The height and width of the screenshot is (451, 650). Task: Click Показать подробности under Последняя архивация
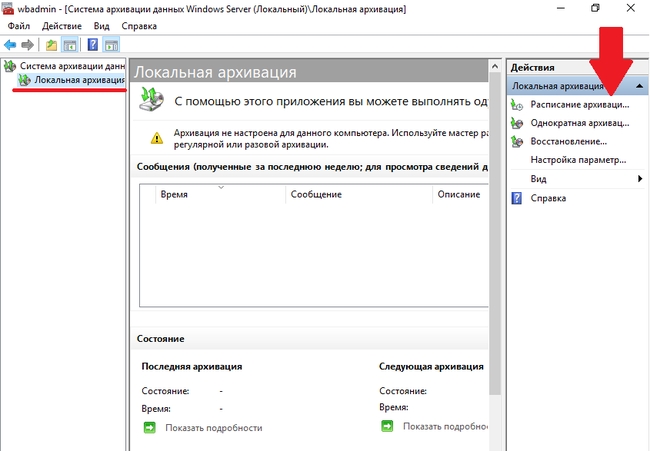213,428
